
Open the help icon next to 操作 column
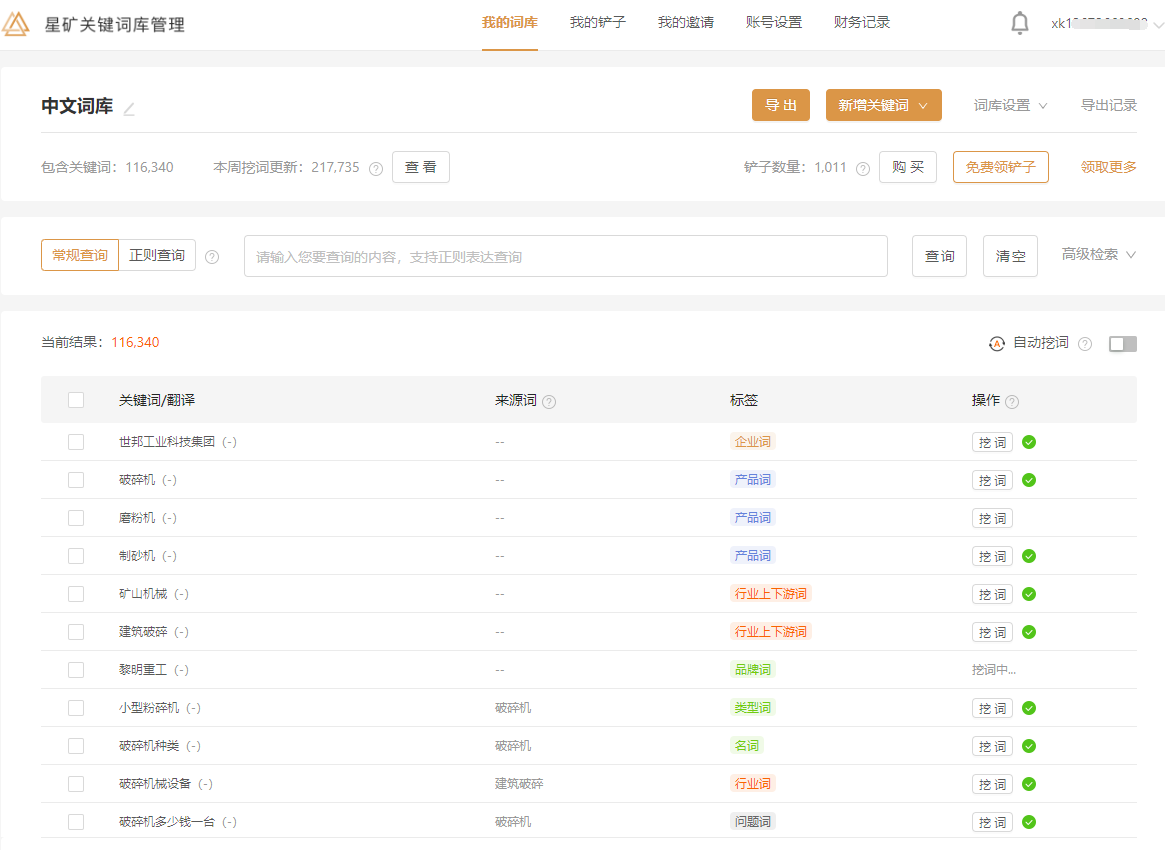pyautogui.click(x=1012, y=399)
